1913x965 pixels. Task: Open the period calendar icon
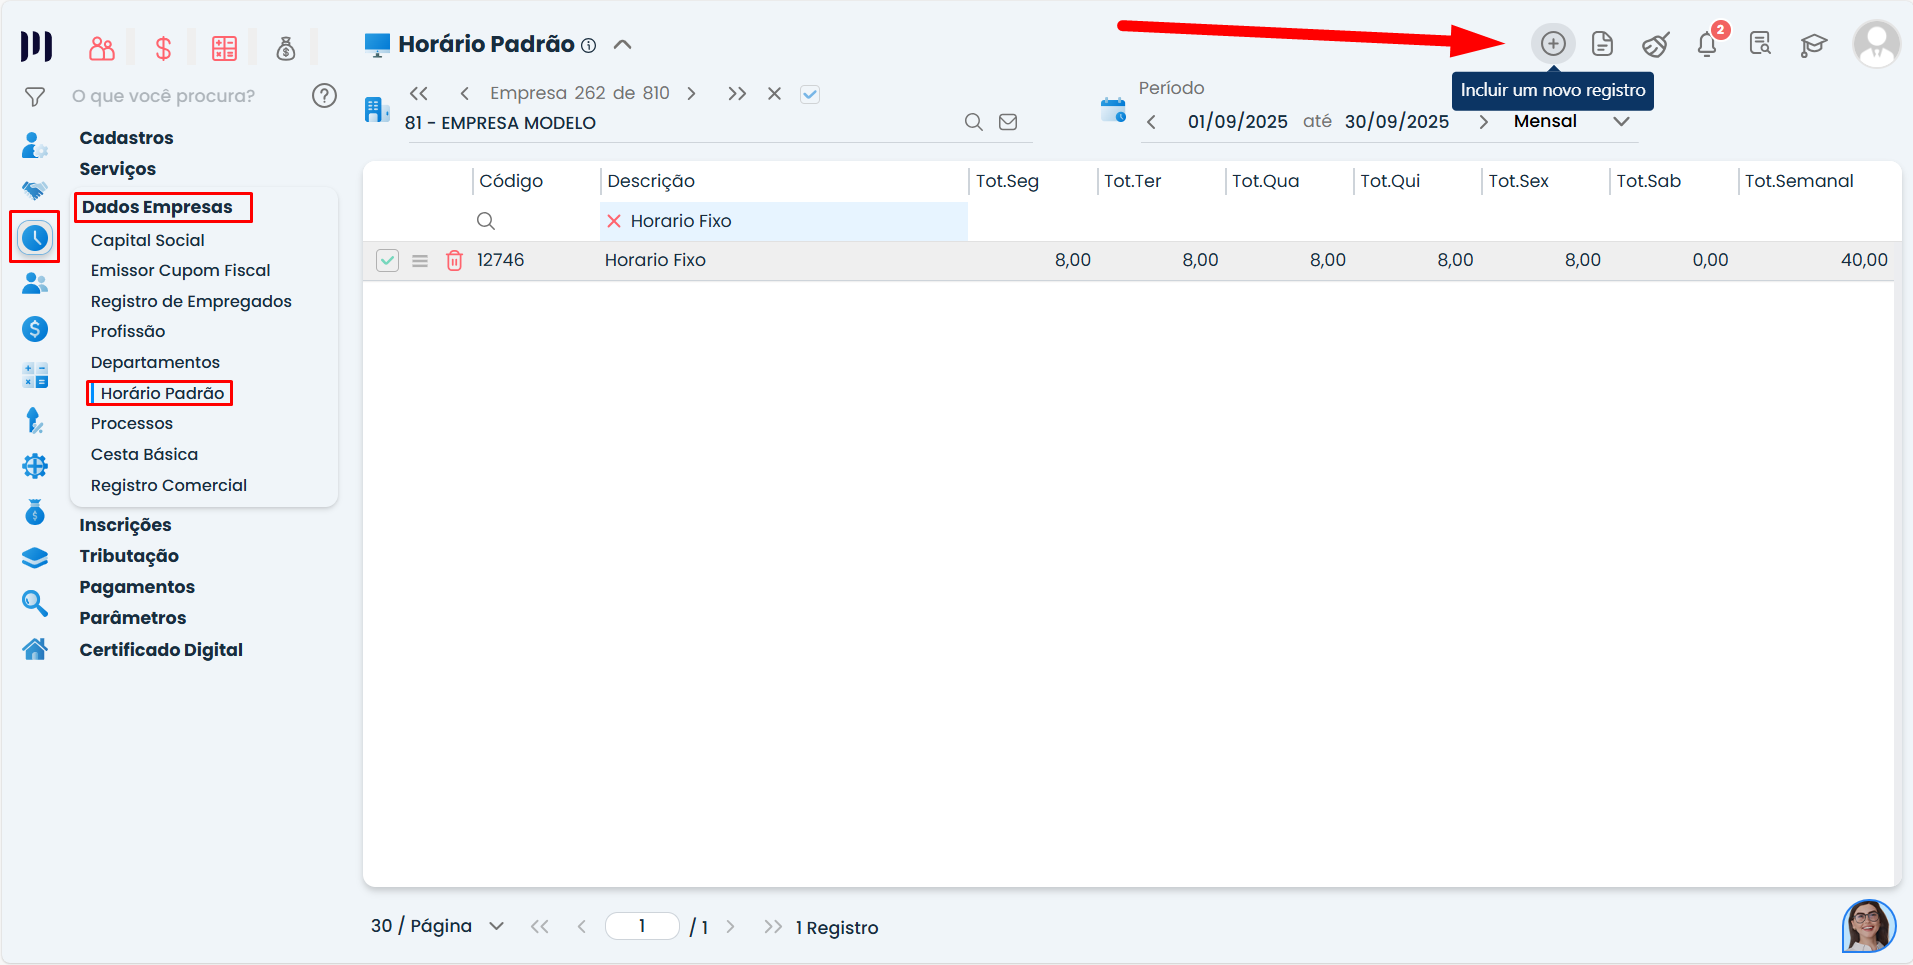coord(1113,110)
